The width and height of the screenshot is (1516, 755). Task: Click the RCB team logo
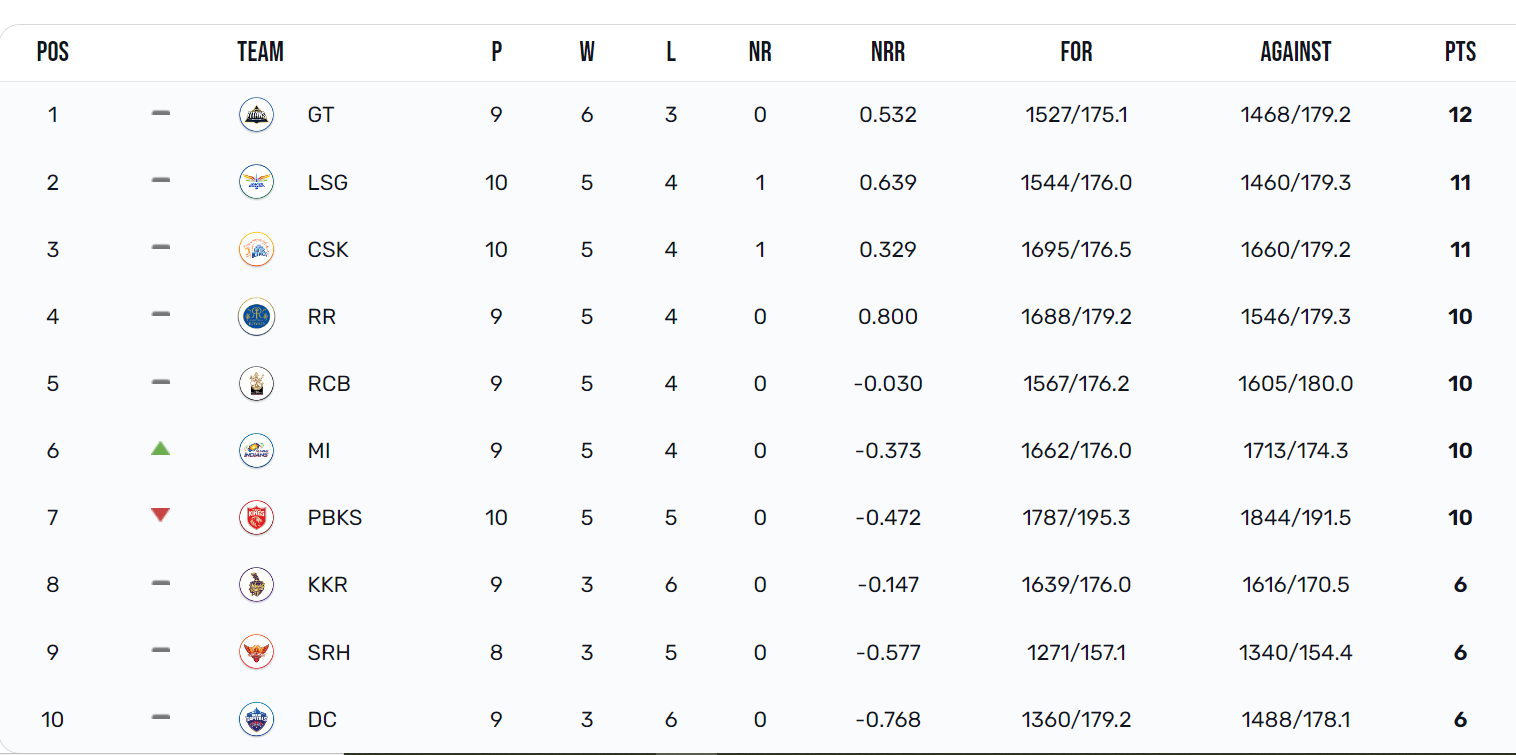pos(256,383)
